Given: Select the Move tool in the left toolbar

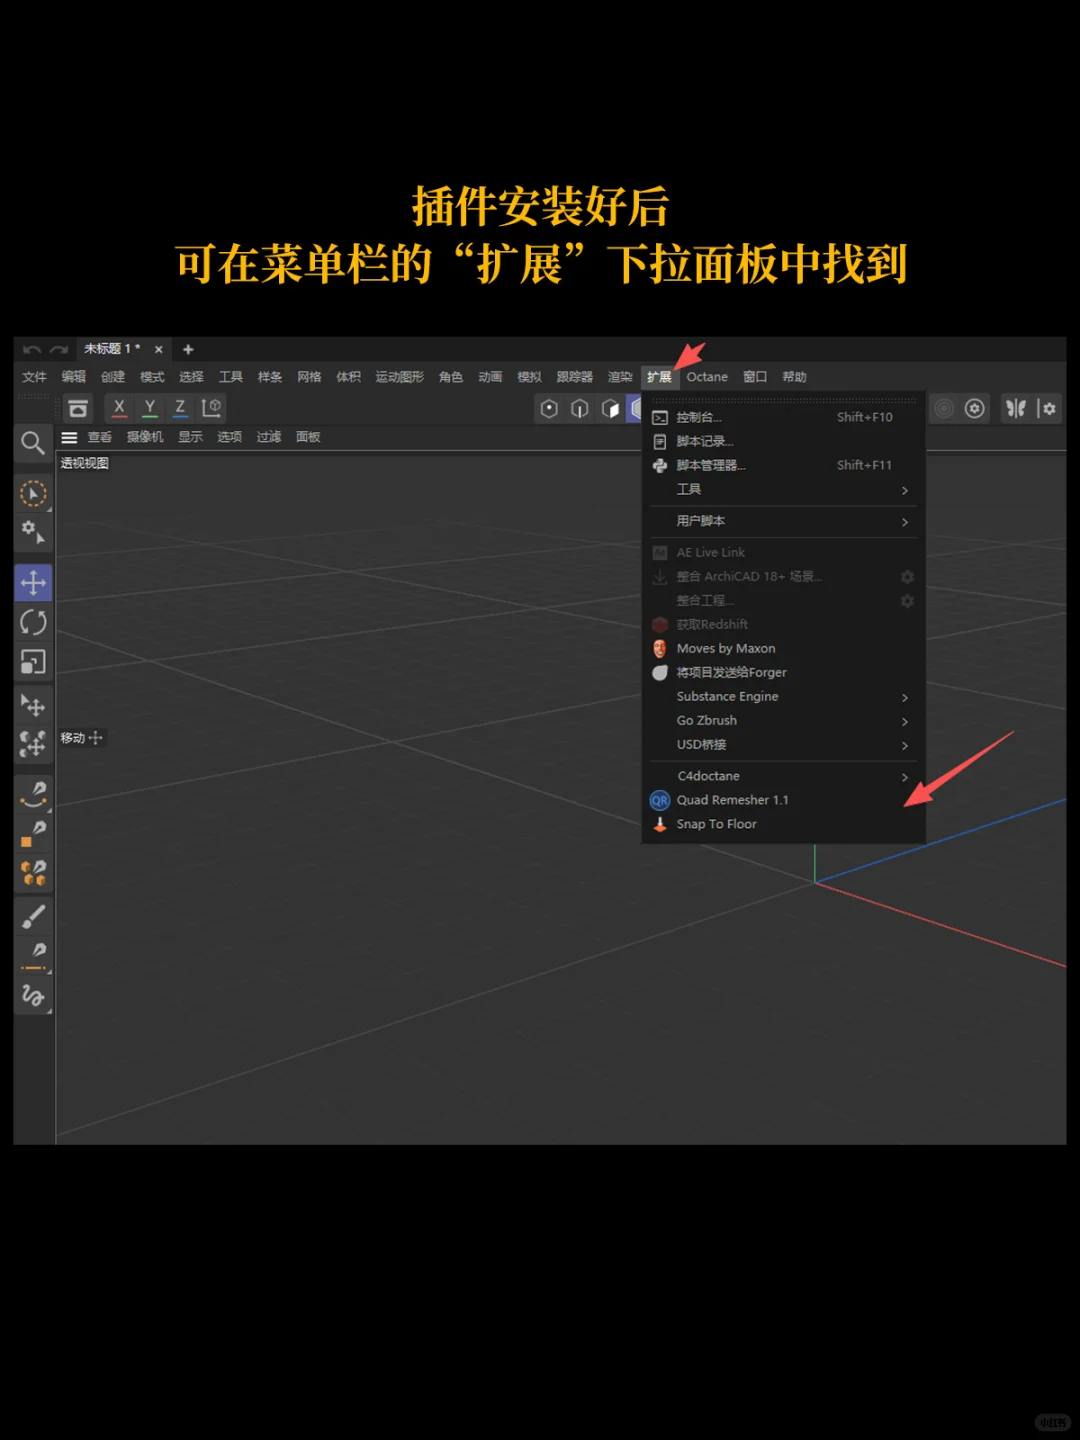Looking at the screenshot, I should point(33,582).
